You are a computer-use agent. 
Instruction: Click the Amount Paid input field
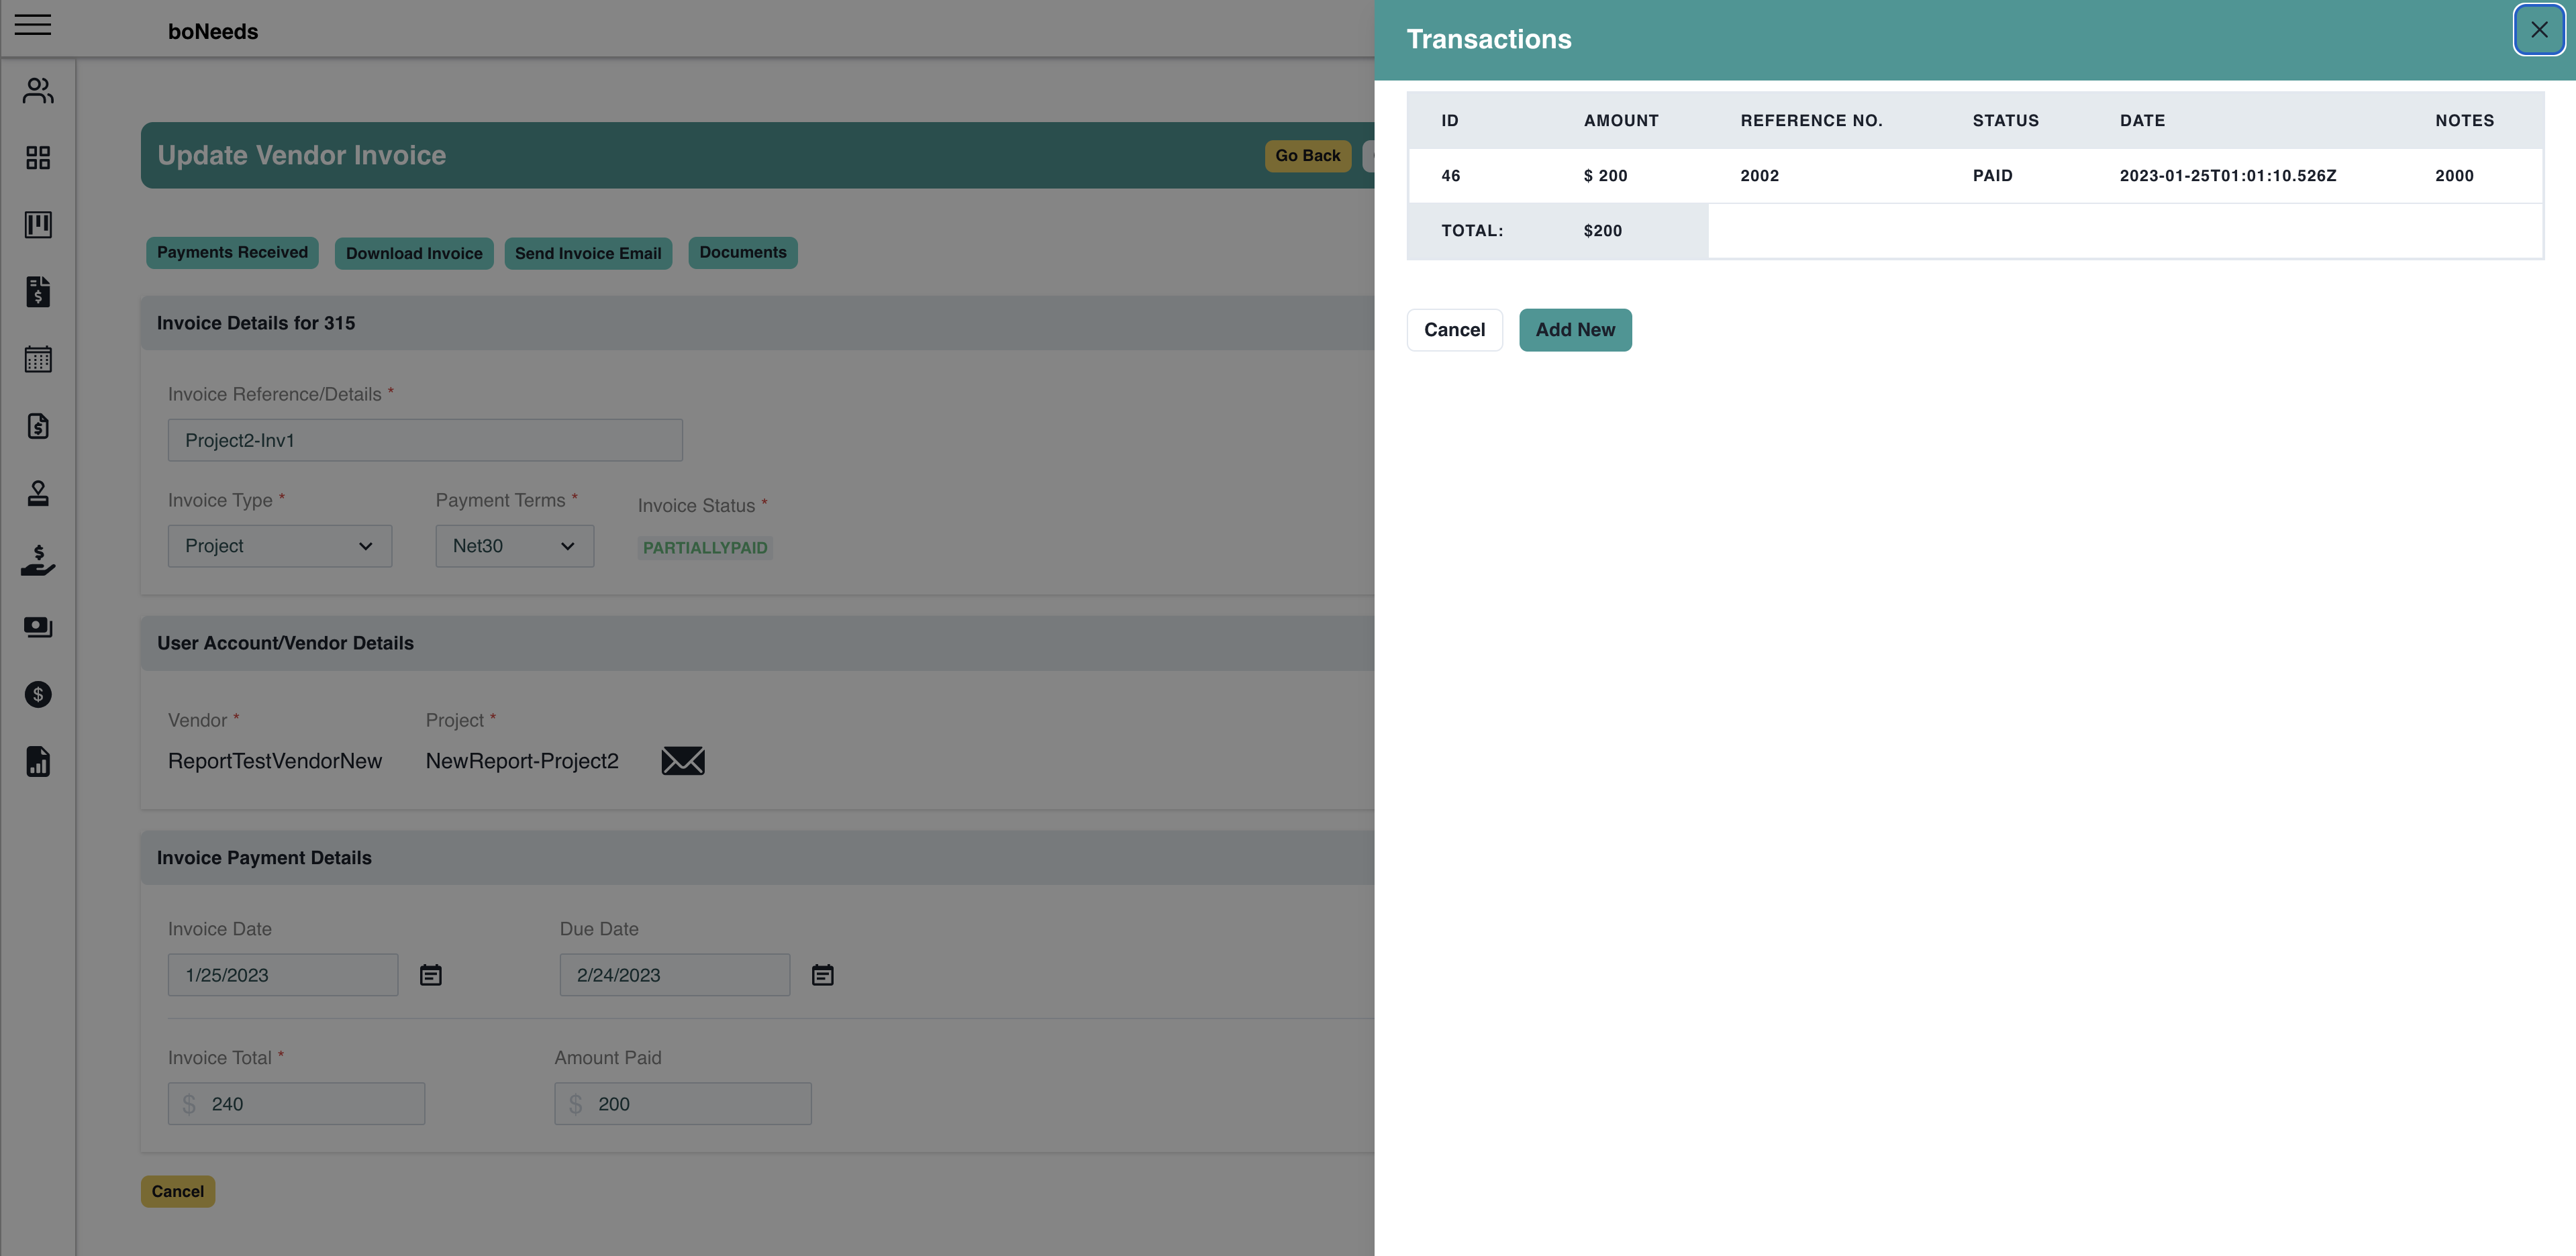(683, 1103)
